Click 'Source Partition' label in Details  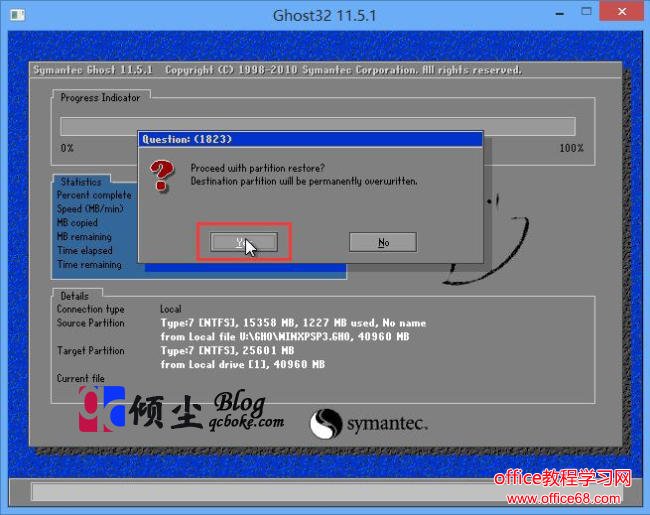pos(90,323)
